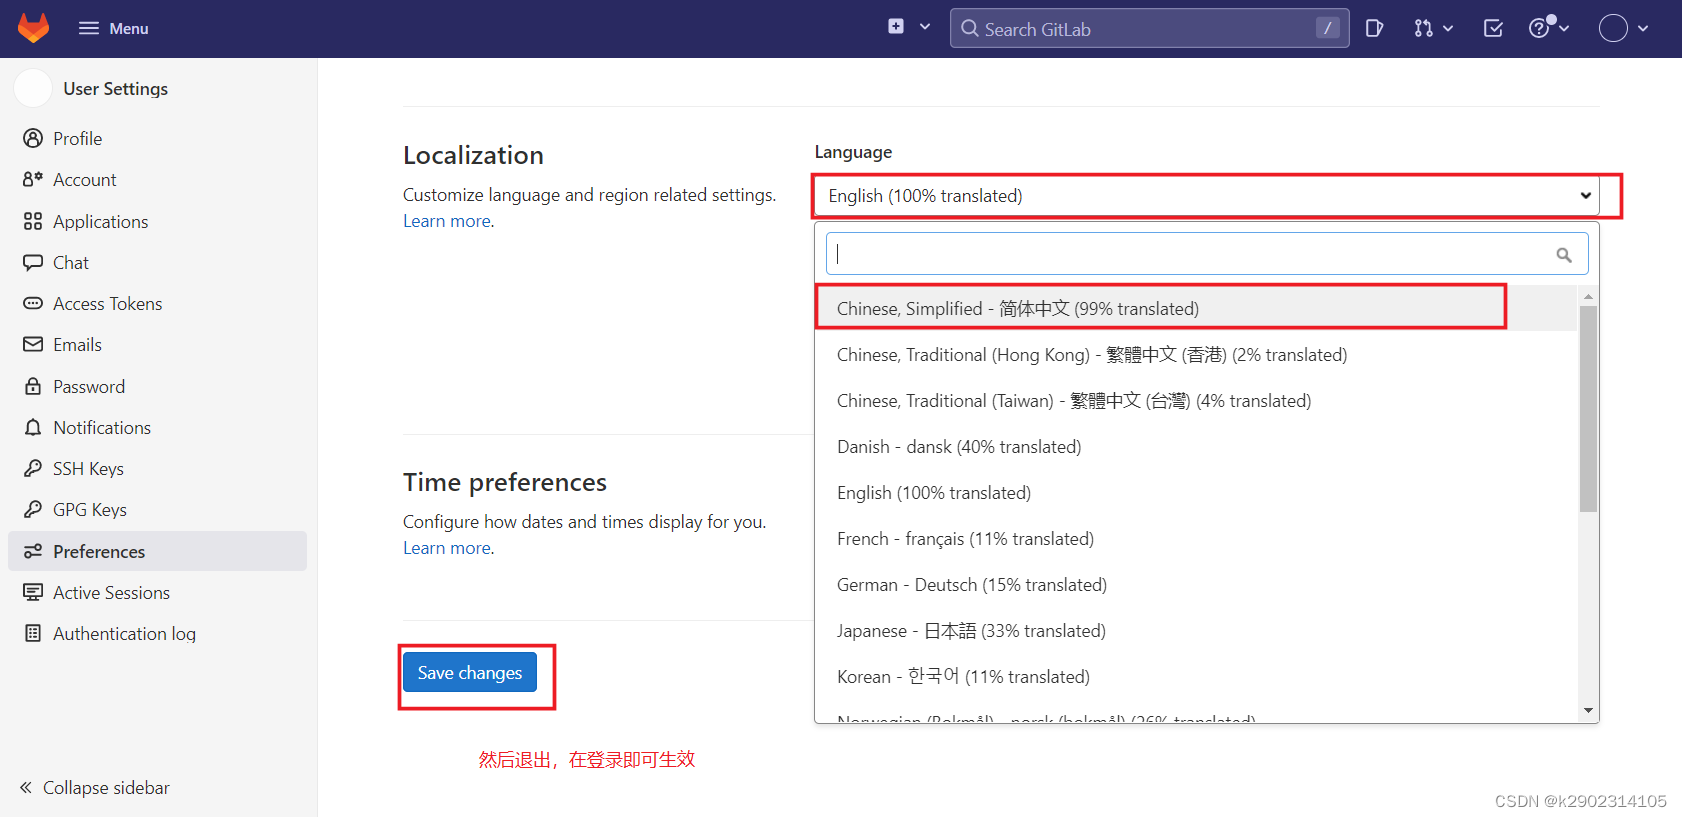This screenshot has width=1682, height=817.
Task: Collapse the sidebar
Action: tap(95, 787)
